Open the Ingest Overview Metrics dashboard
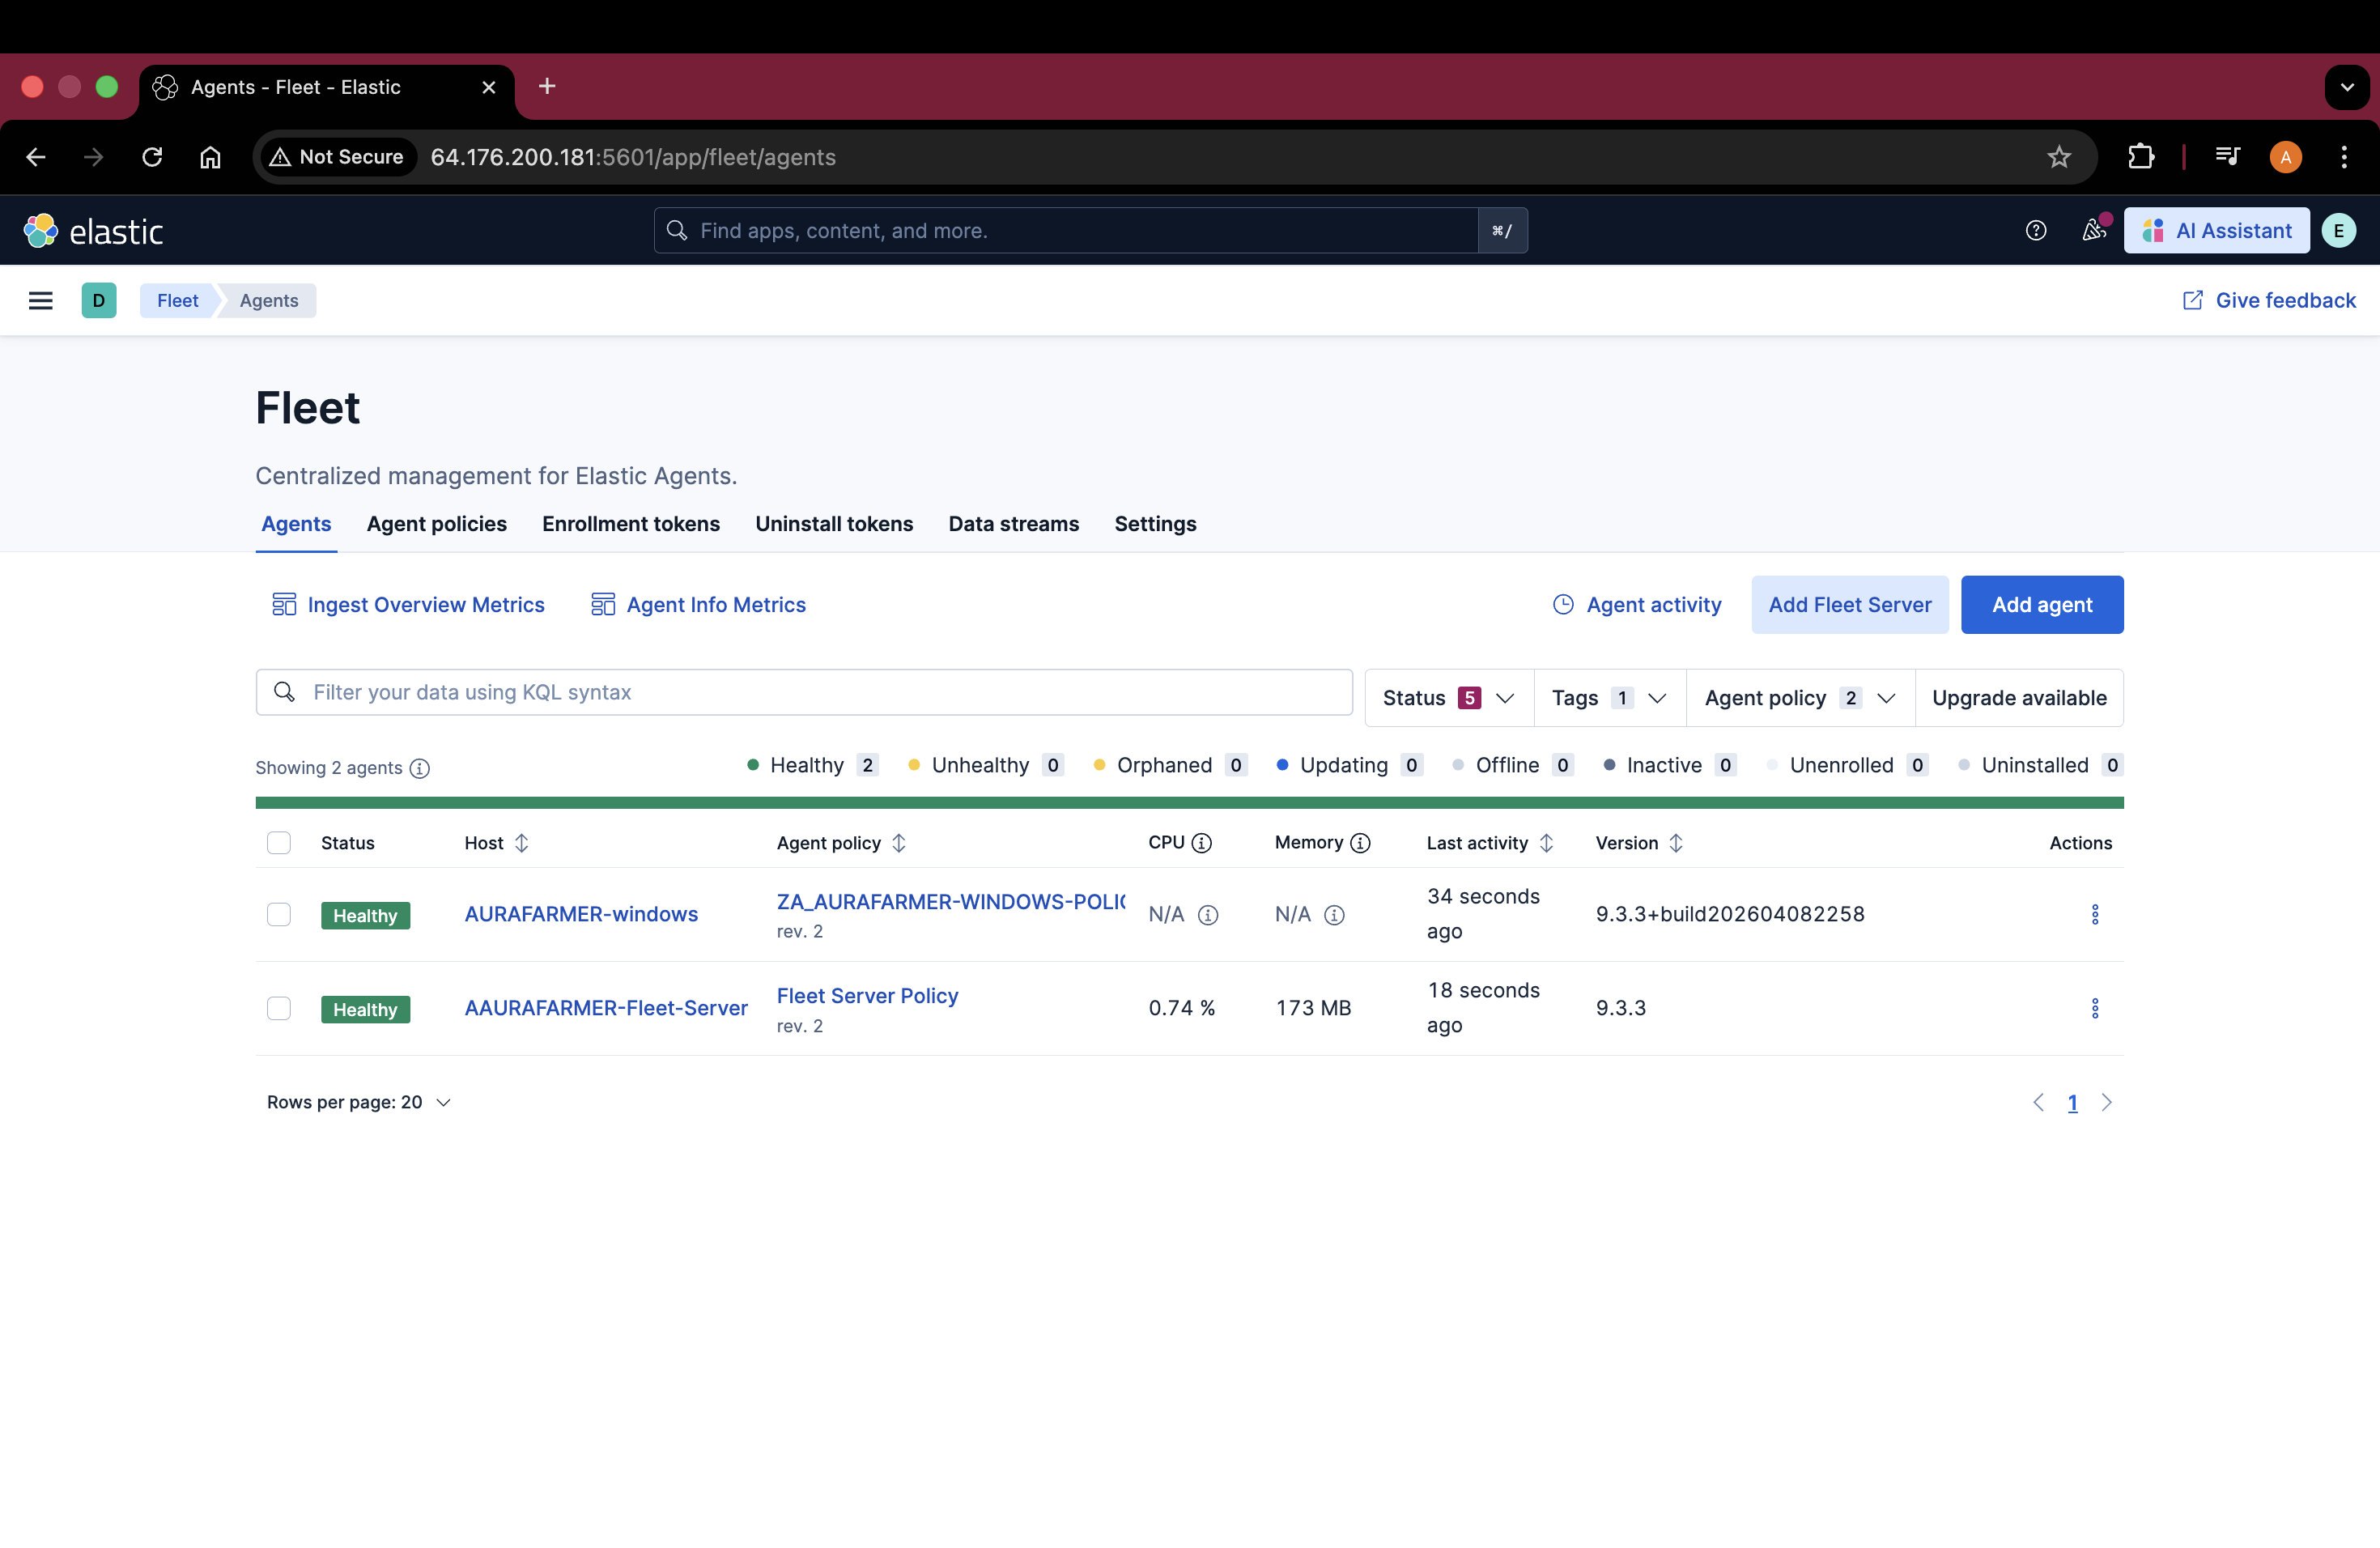 pyautogui.click(x=408, y=604)
